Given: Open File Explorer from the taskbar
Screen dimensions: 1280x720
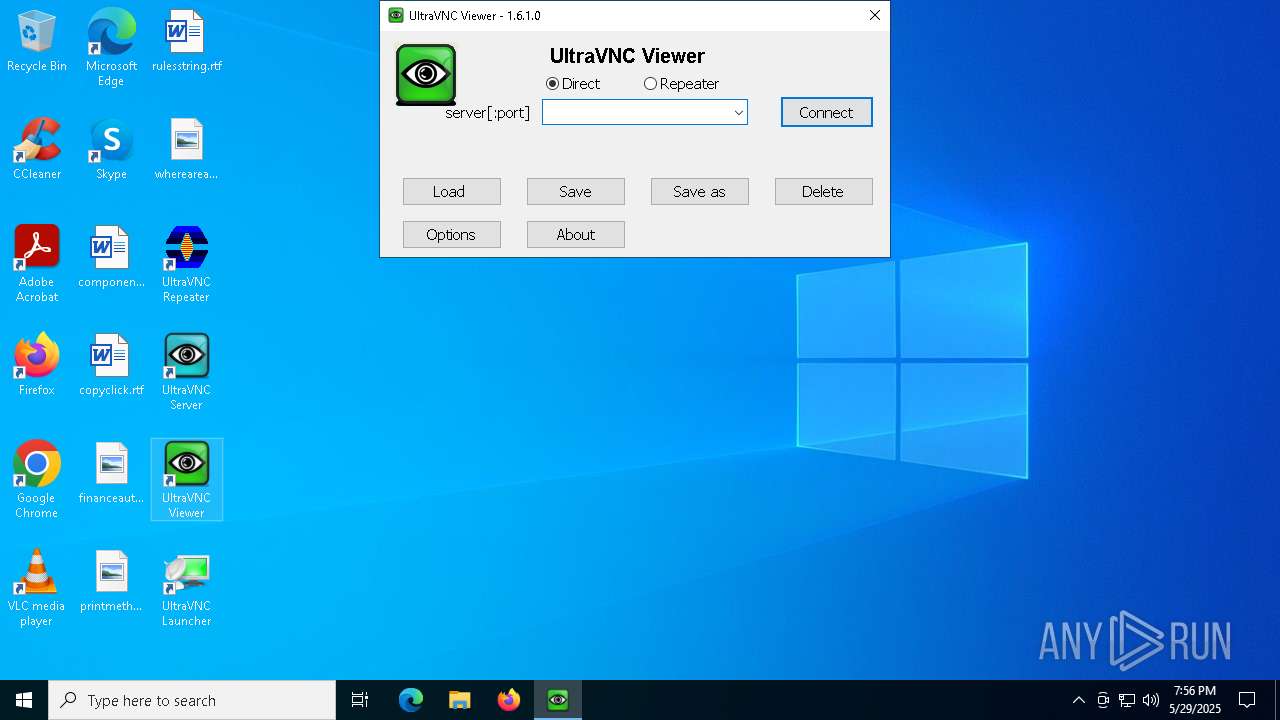Looking at the screenshot, I should [460, 700].
